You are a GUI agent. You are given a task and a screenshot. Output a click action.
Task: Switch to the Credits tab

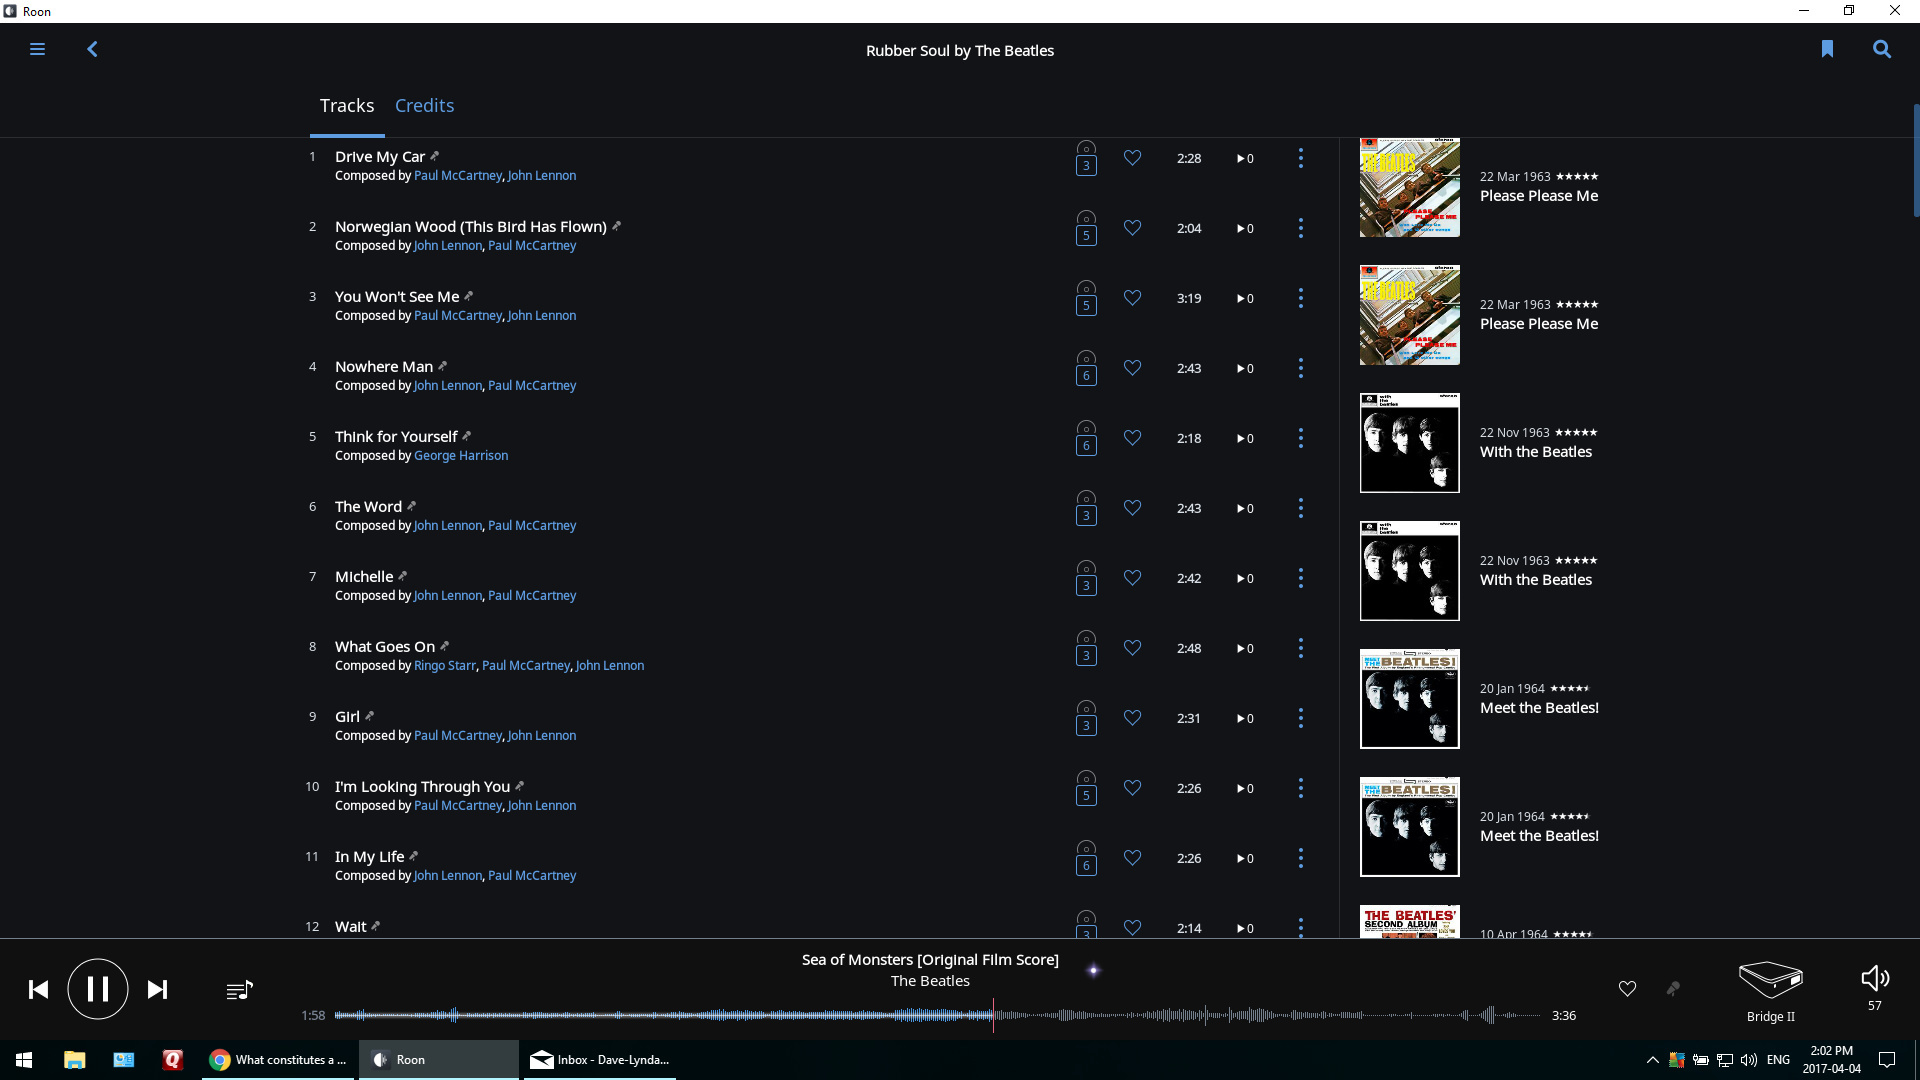[x=424, y=106]
